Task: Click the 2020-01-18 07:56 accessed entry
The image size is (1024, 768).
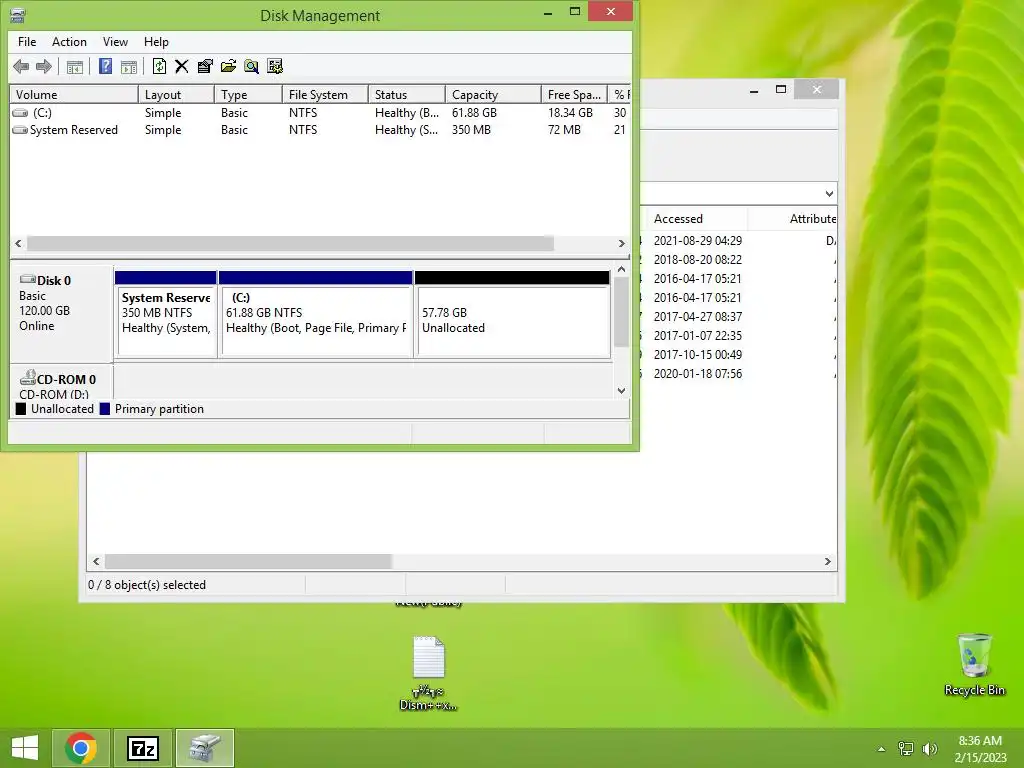Action: click(x=697, y=374)
